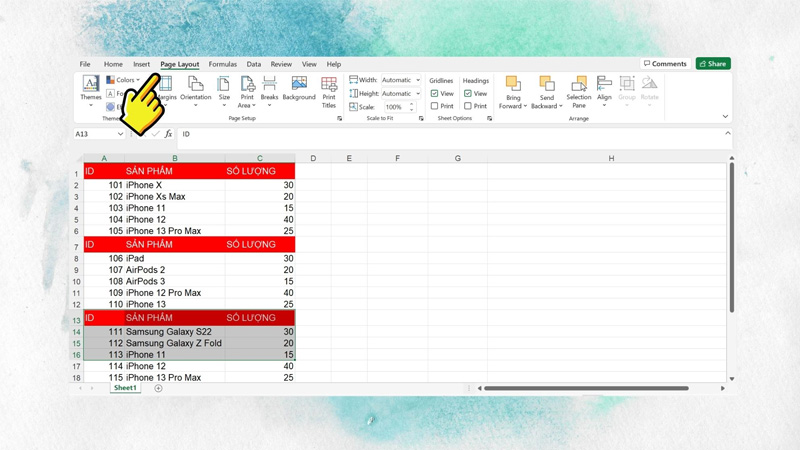Switch to the Home tab
The image size is (800, 450).
[x=113, y=64]
